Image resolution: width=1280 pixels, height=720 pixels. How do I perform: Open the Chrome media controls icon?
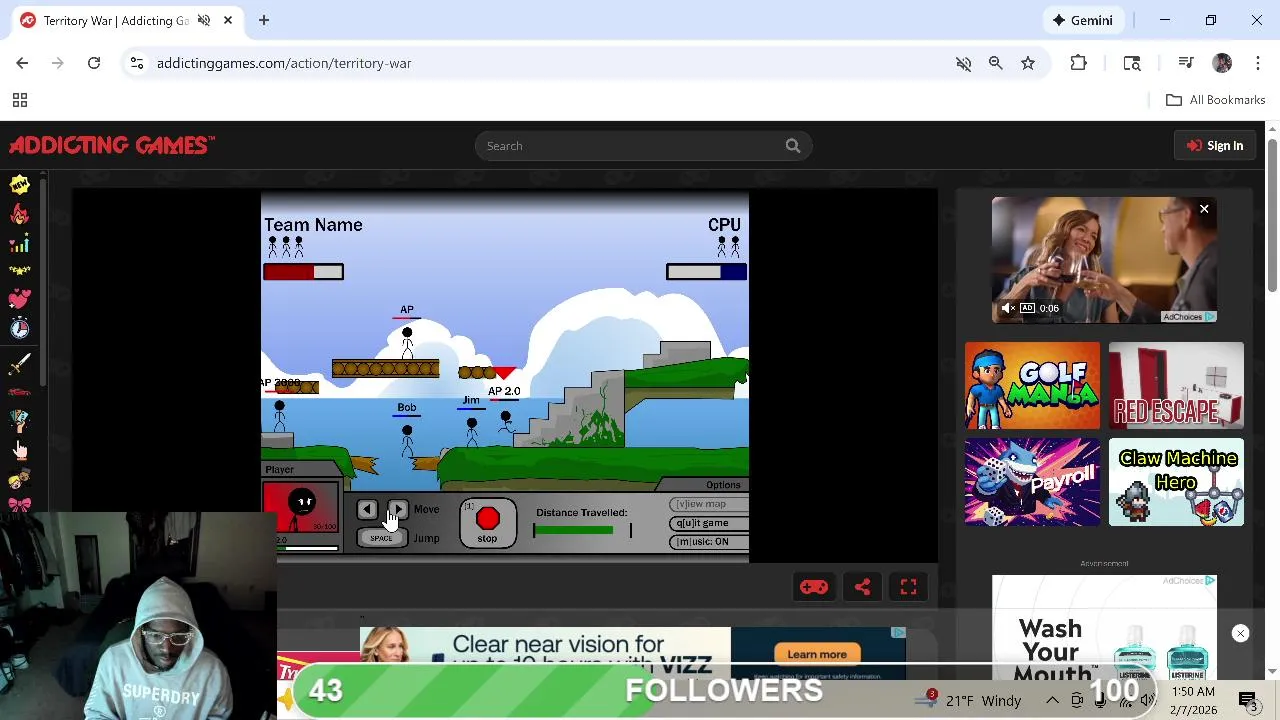(x=1186, y=63)
